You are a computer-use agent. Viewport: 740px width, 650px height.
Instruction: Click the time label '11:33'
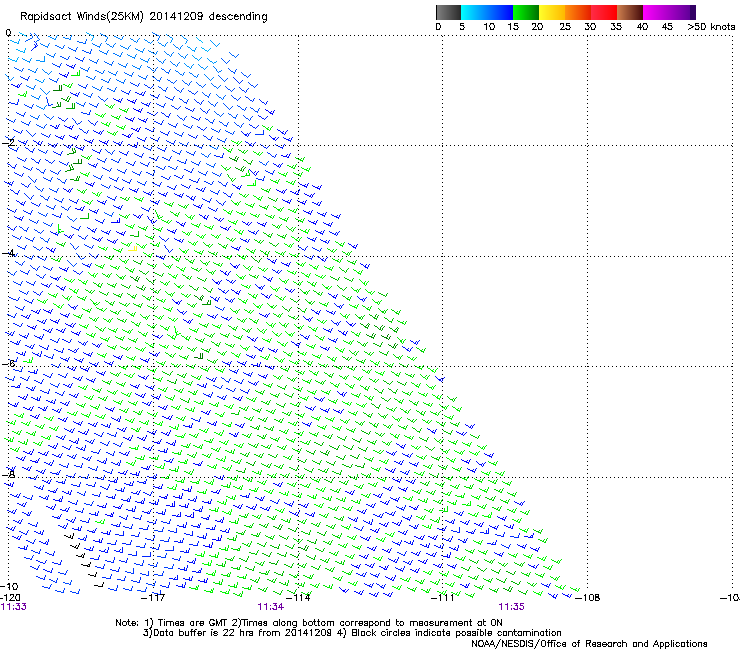click(14, 607)
